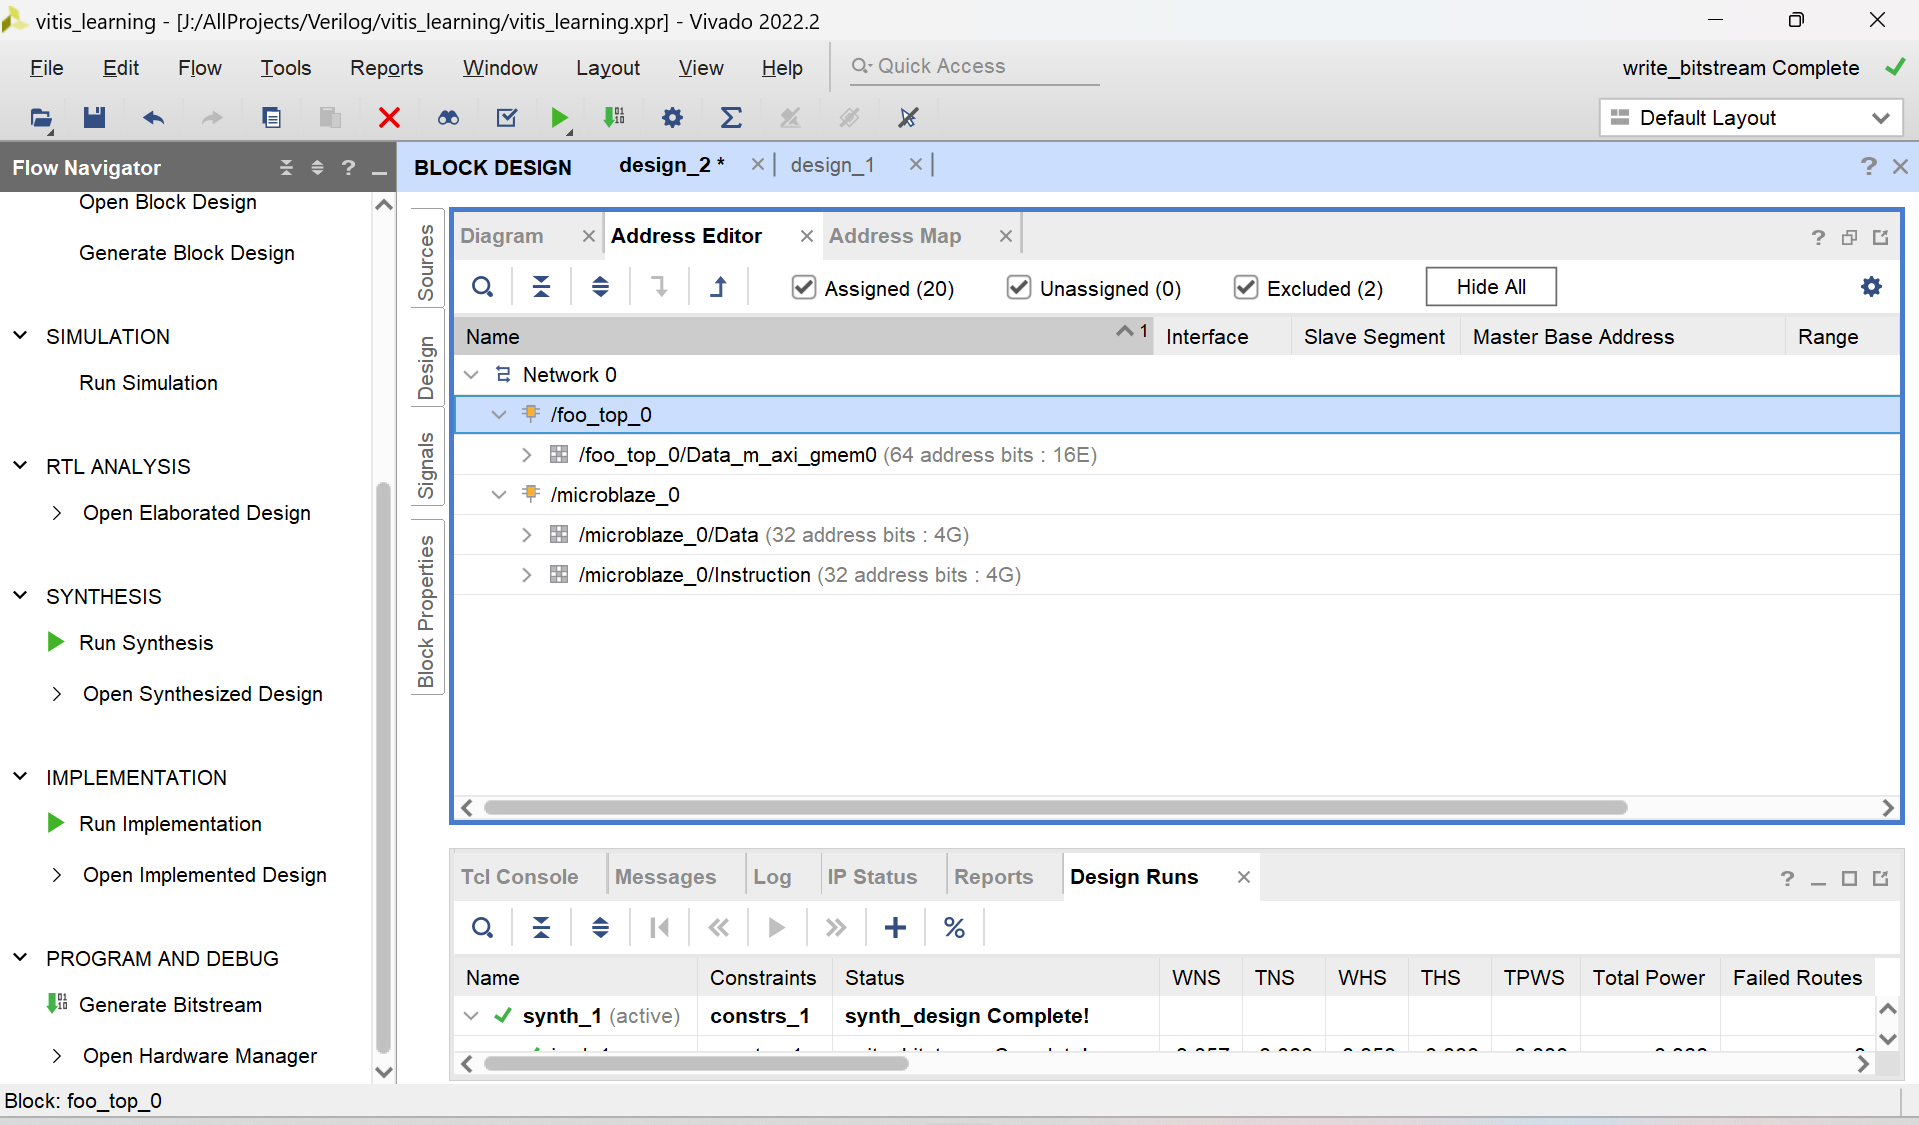Toggle the Excluded (2) checkbox
Screen dimensions: 1919x1125
click(x=1245, y=288)
